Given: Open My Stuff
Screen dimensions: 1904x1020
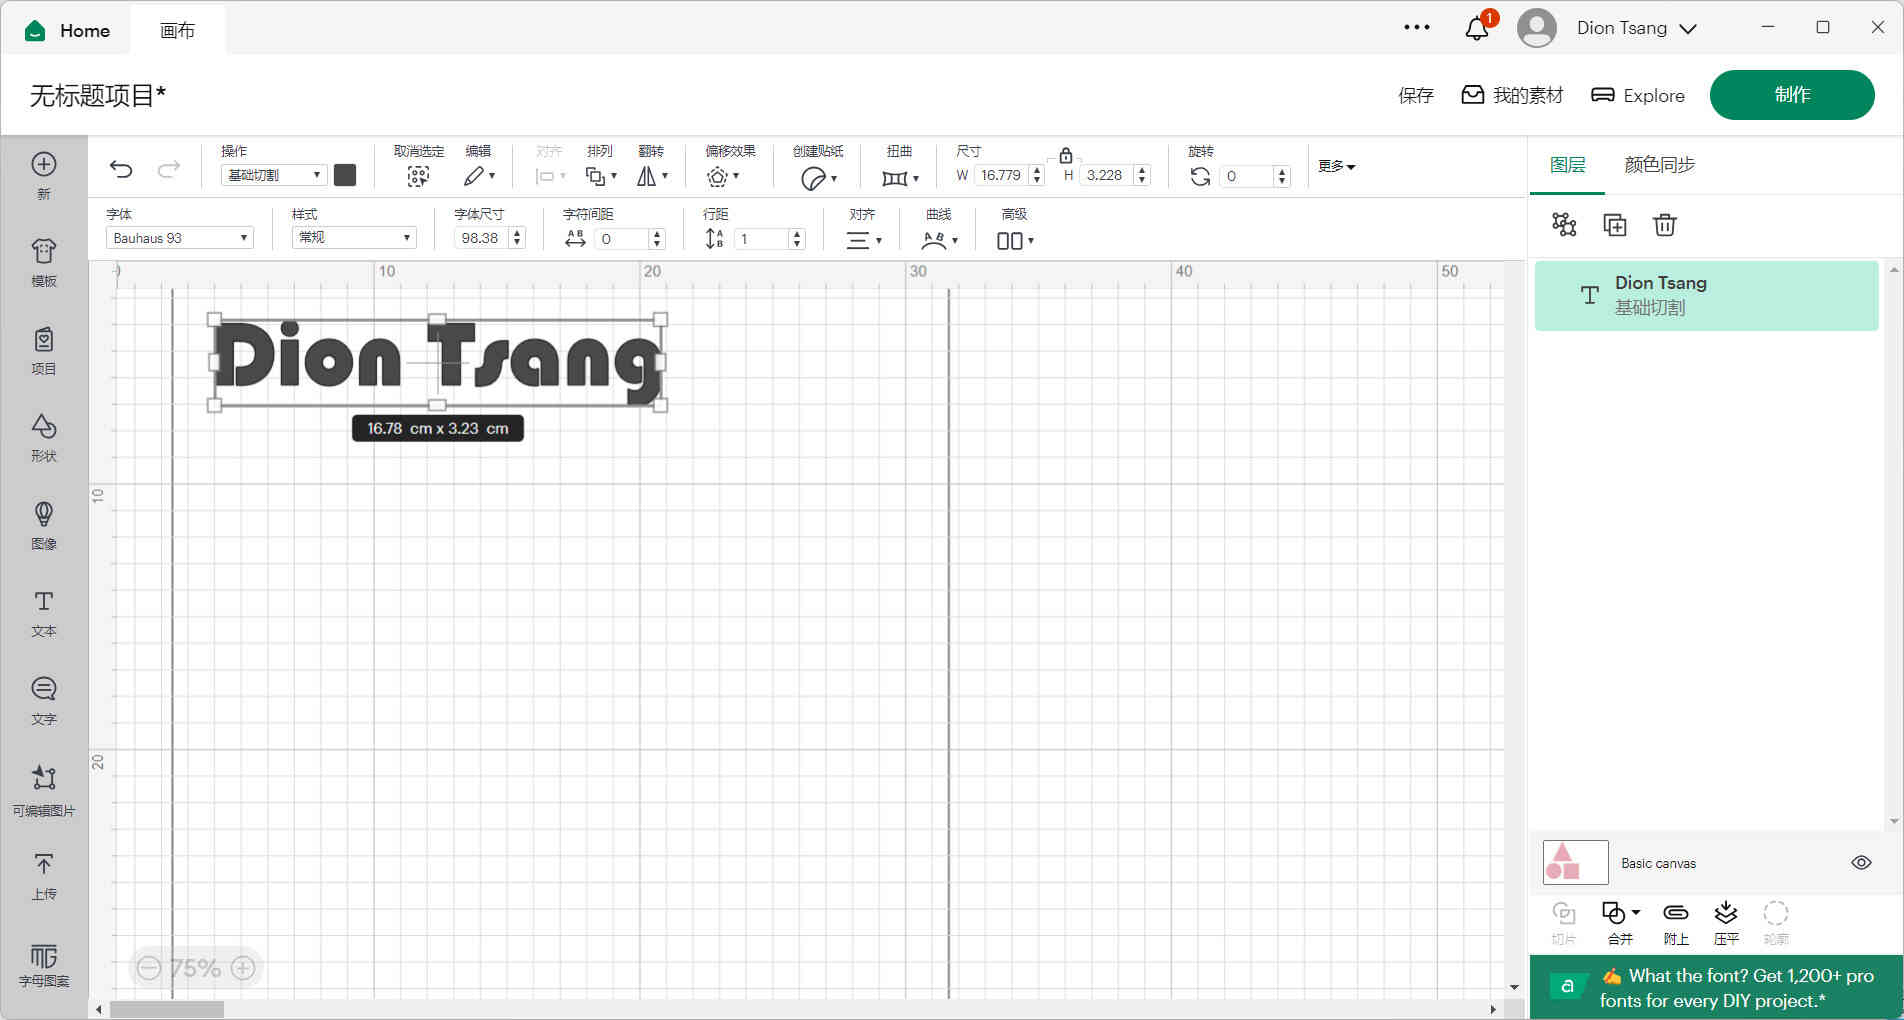Looking at the screenshot, I should point(1512,95).
